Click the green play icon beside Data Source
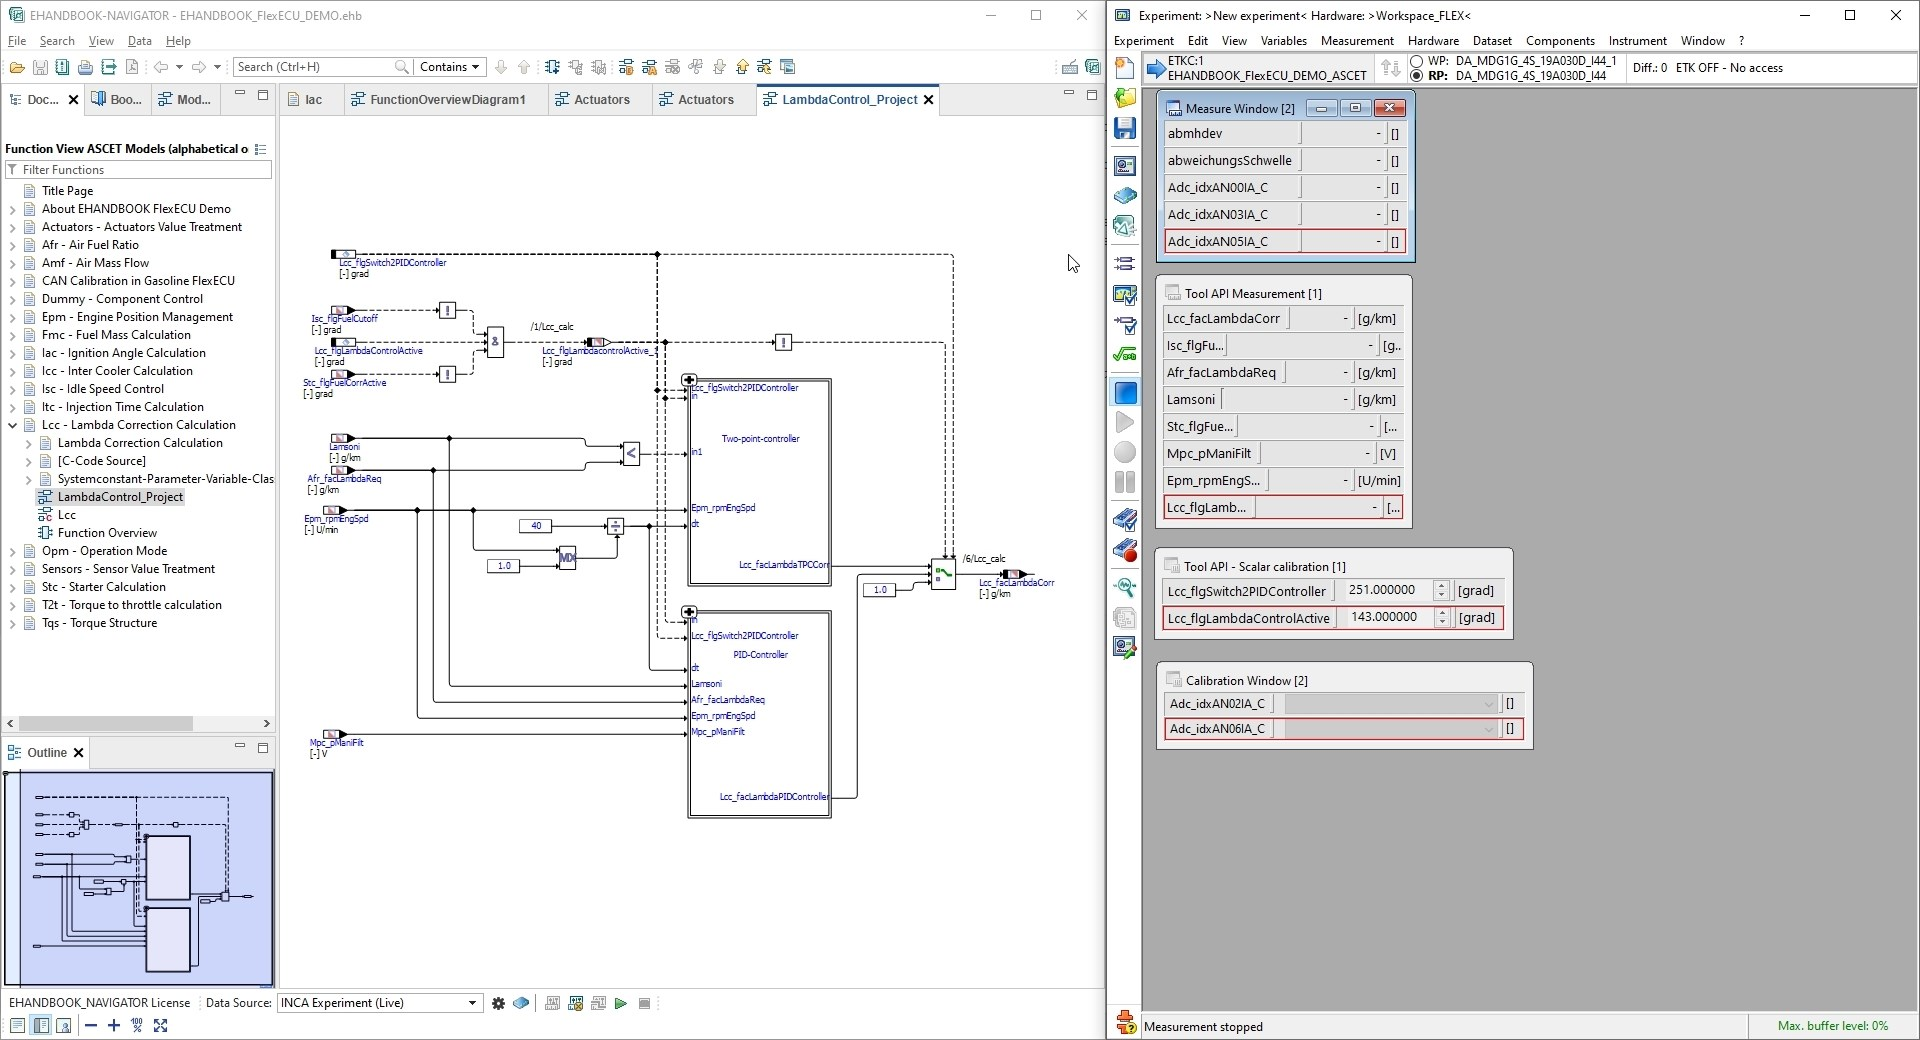This screenshot has width=1920, height=1040. point(621,1003)
